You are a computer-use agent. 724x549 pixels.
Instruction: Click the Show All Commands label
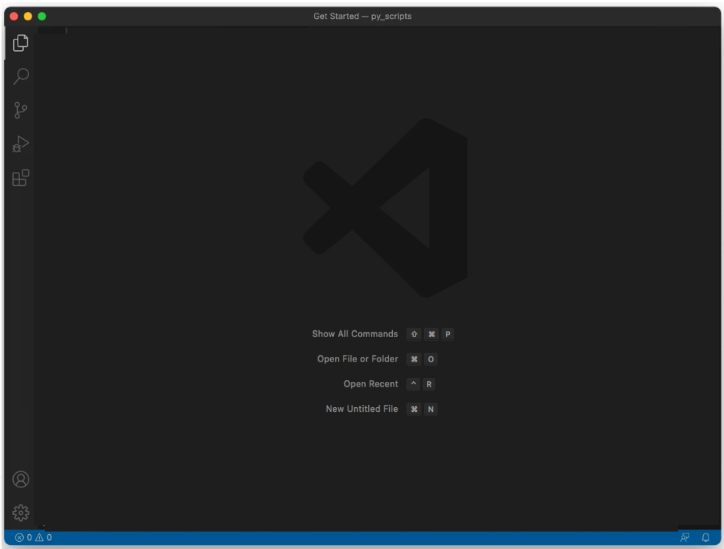354,334
